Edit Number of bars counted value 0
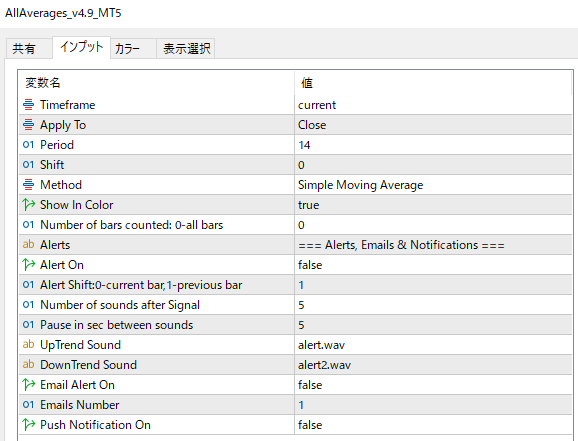 [433, 225]
